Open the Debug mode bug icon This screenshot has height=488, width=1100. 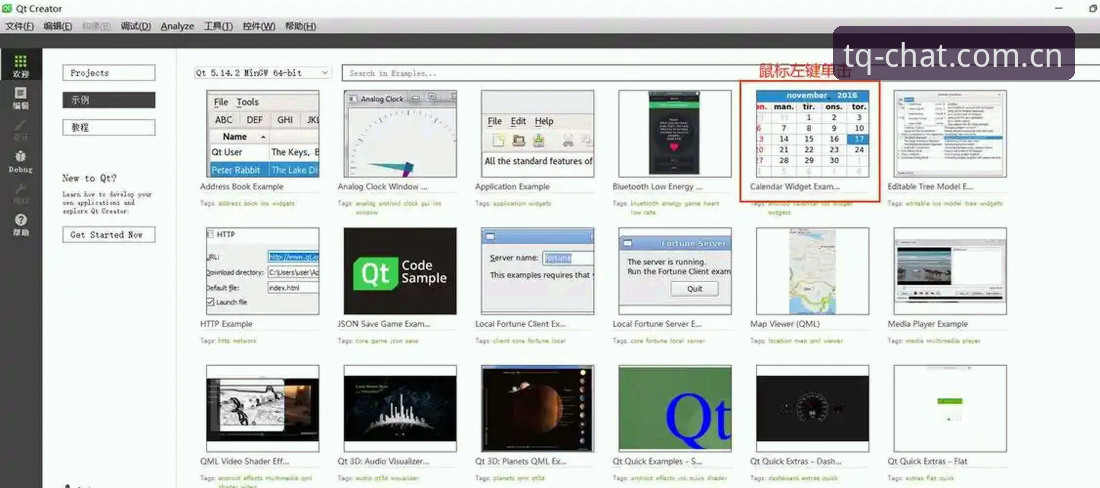click(21, 162)
